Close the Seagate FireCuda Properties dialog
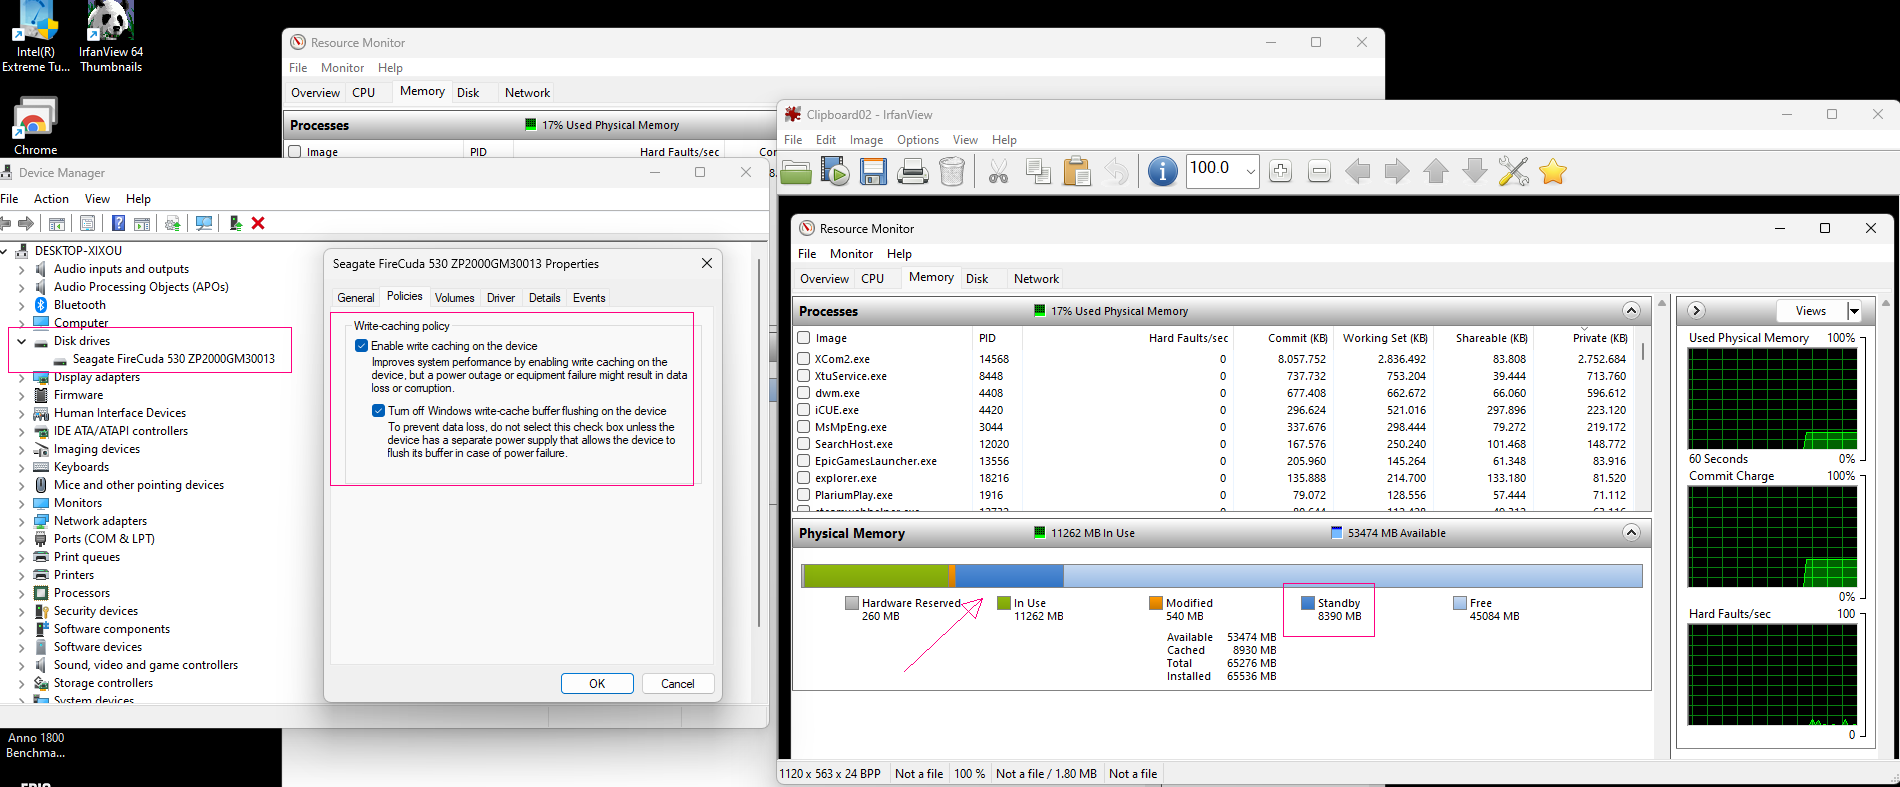Screen dimensions: 1900x787 point(707,263)
